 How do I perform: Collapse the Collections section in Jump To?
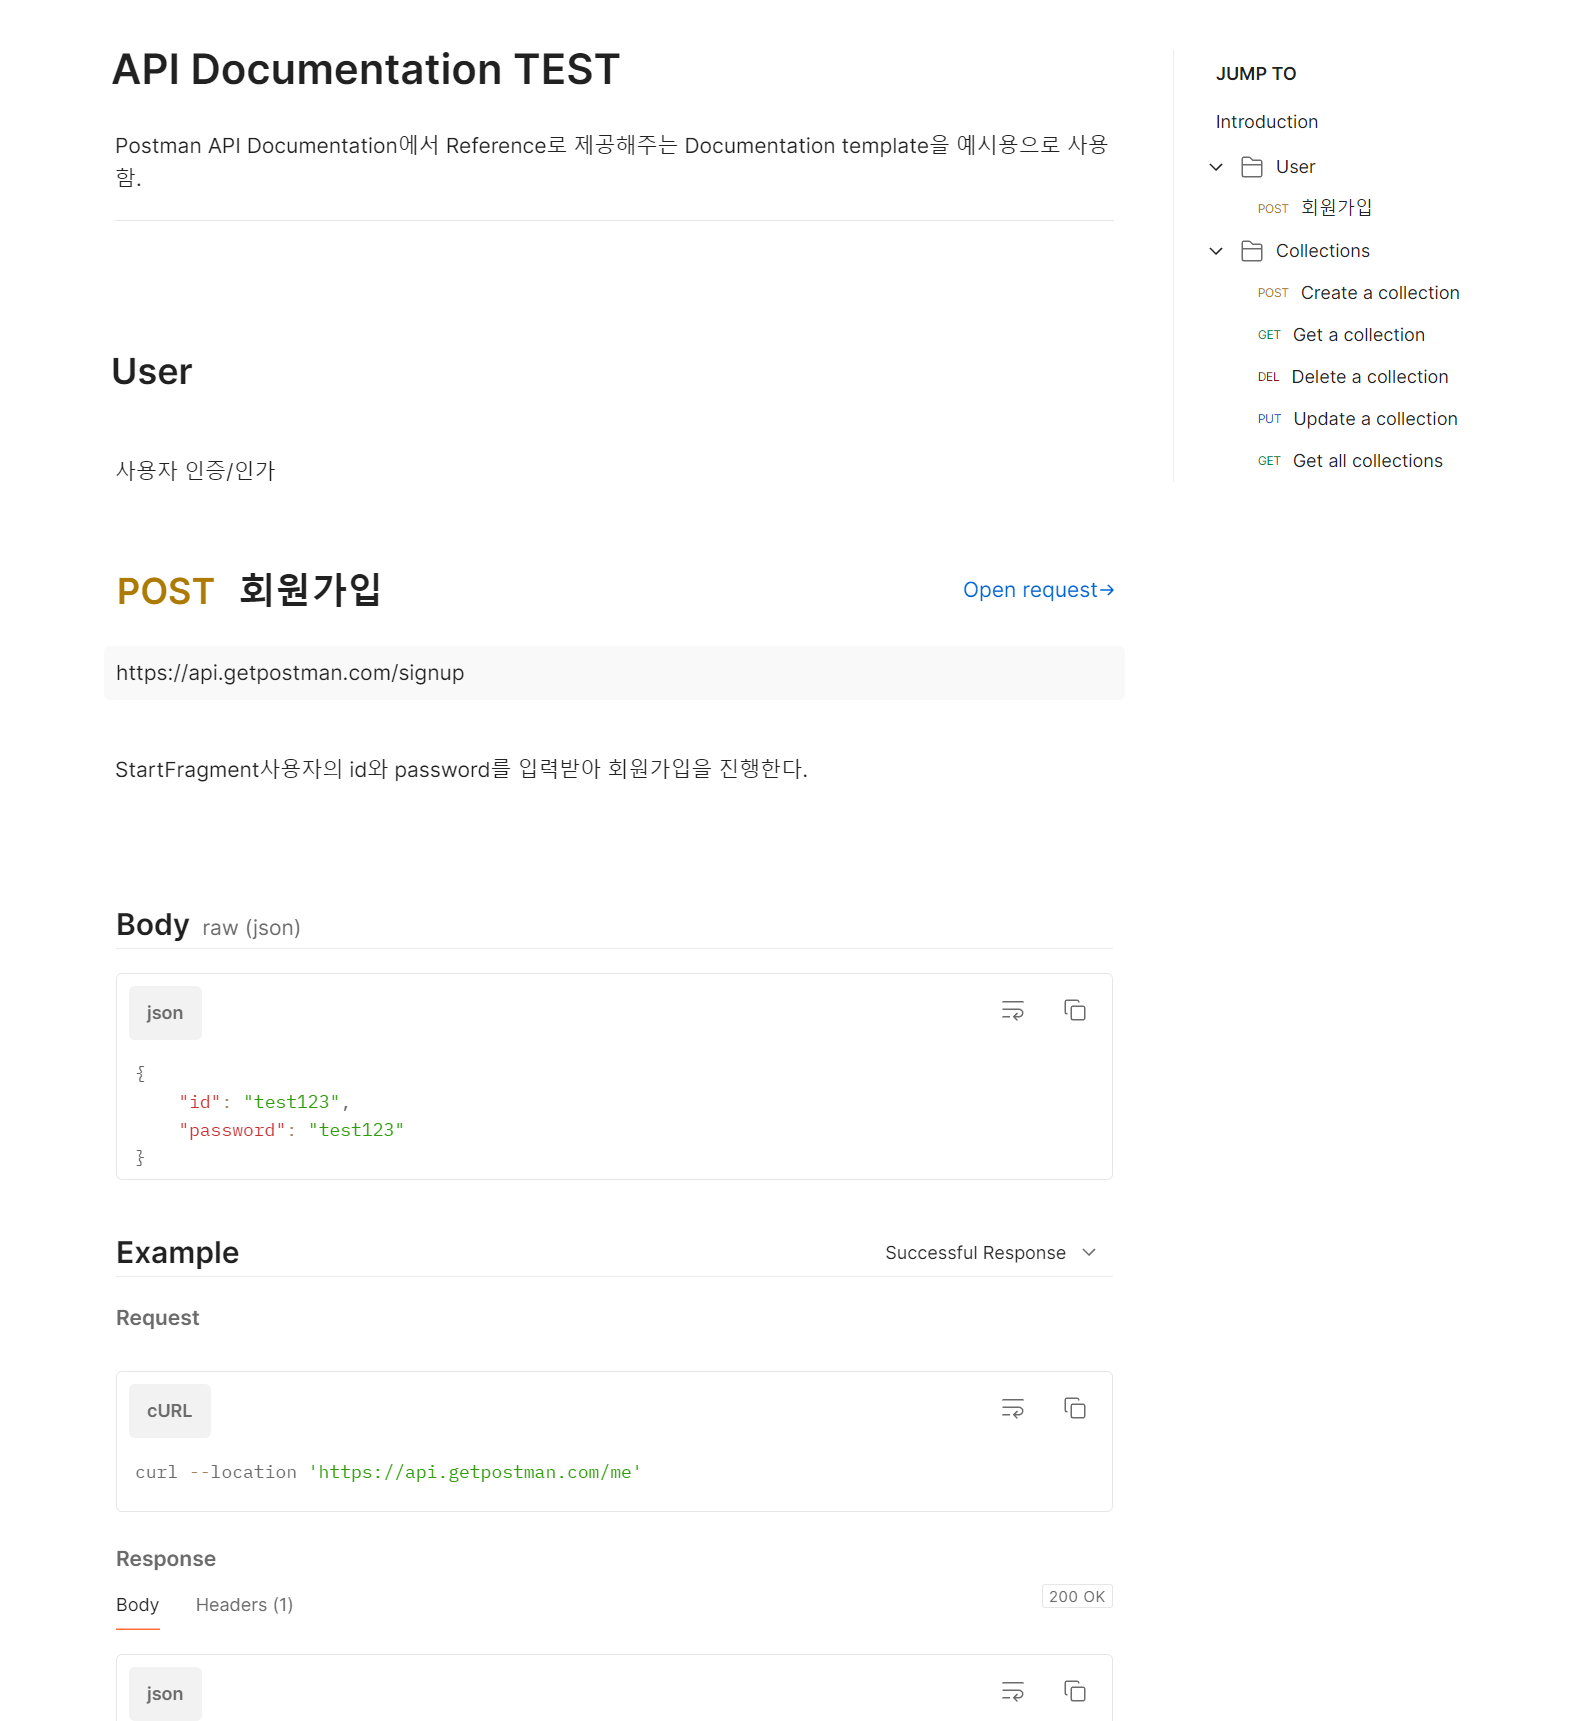point(1215,251)
